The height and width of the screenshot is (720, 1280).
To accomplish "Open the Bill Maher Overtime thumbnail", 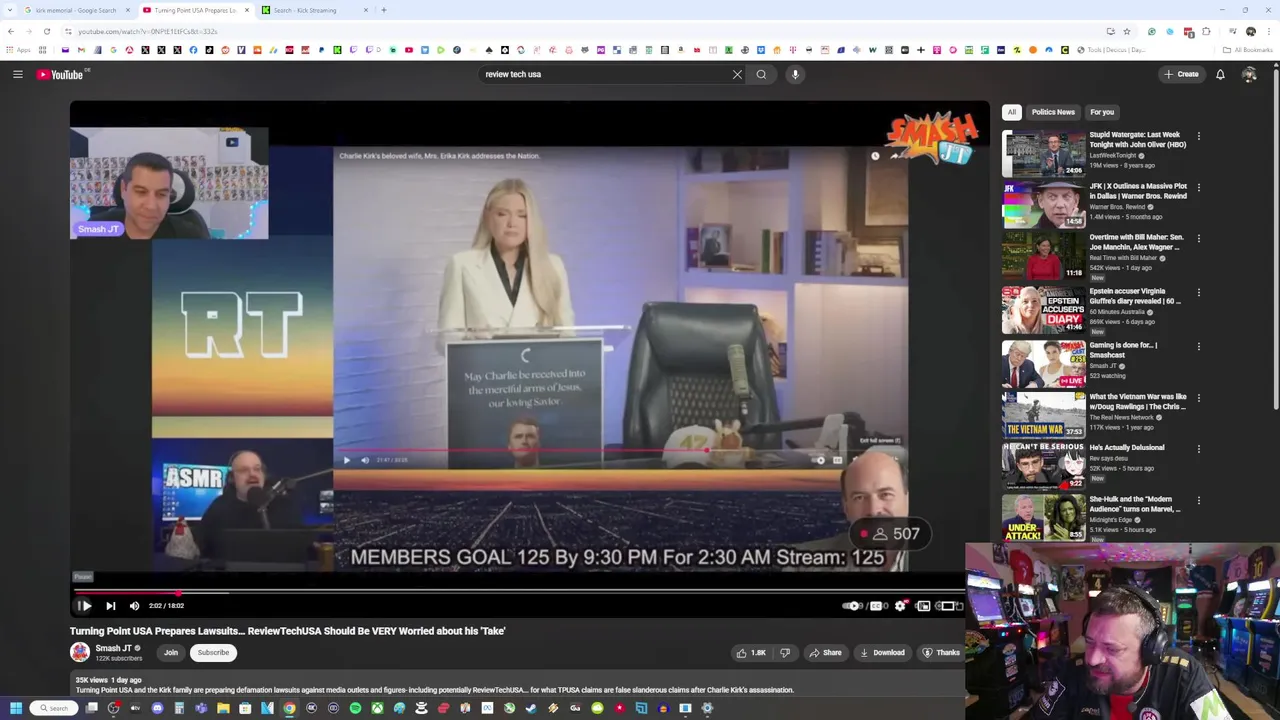I will pos(1043,256).
